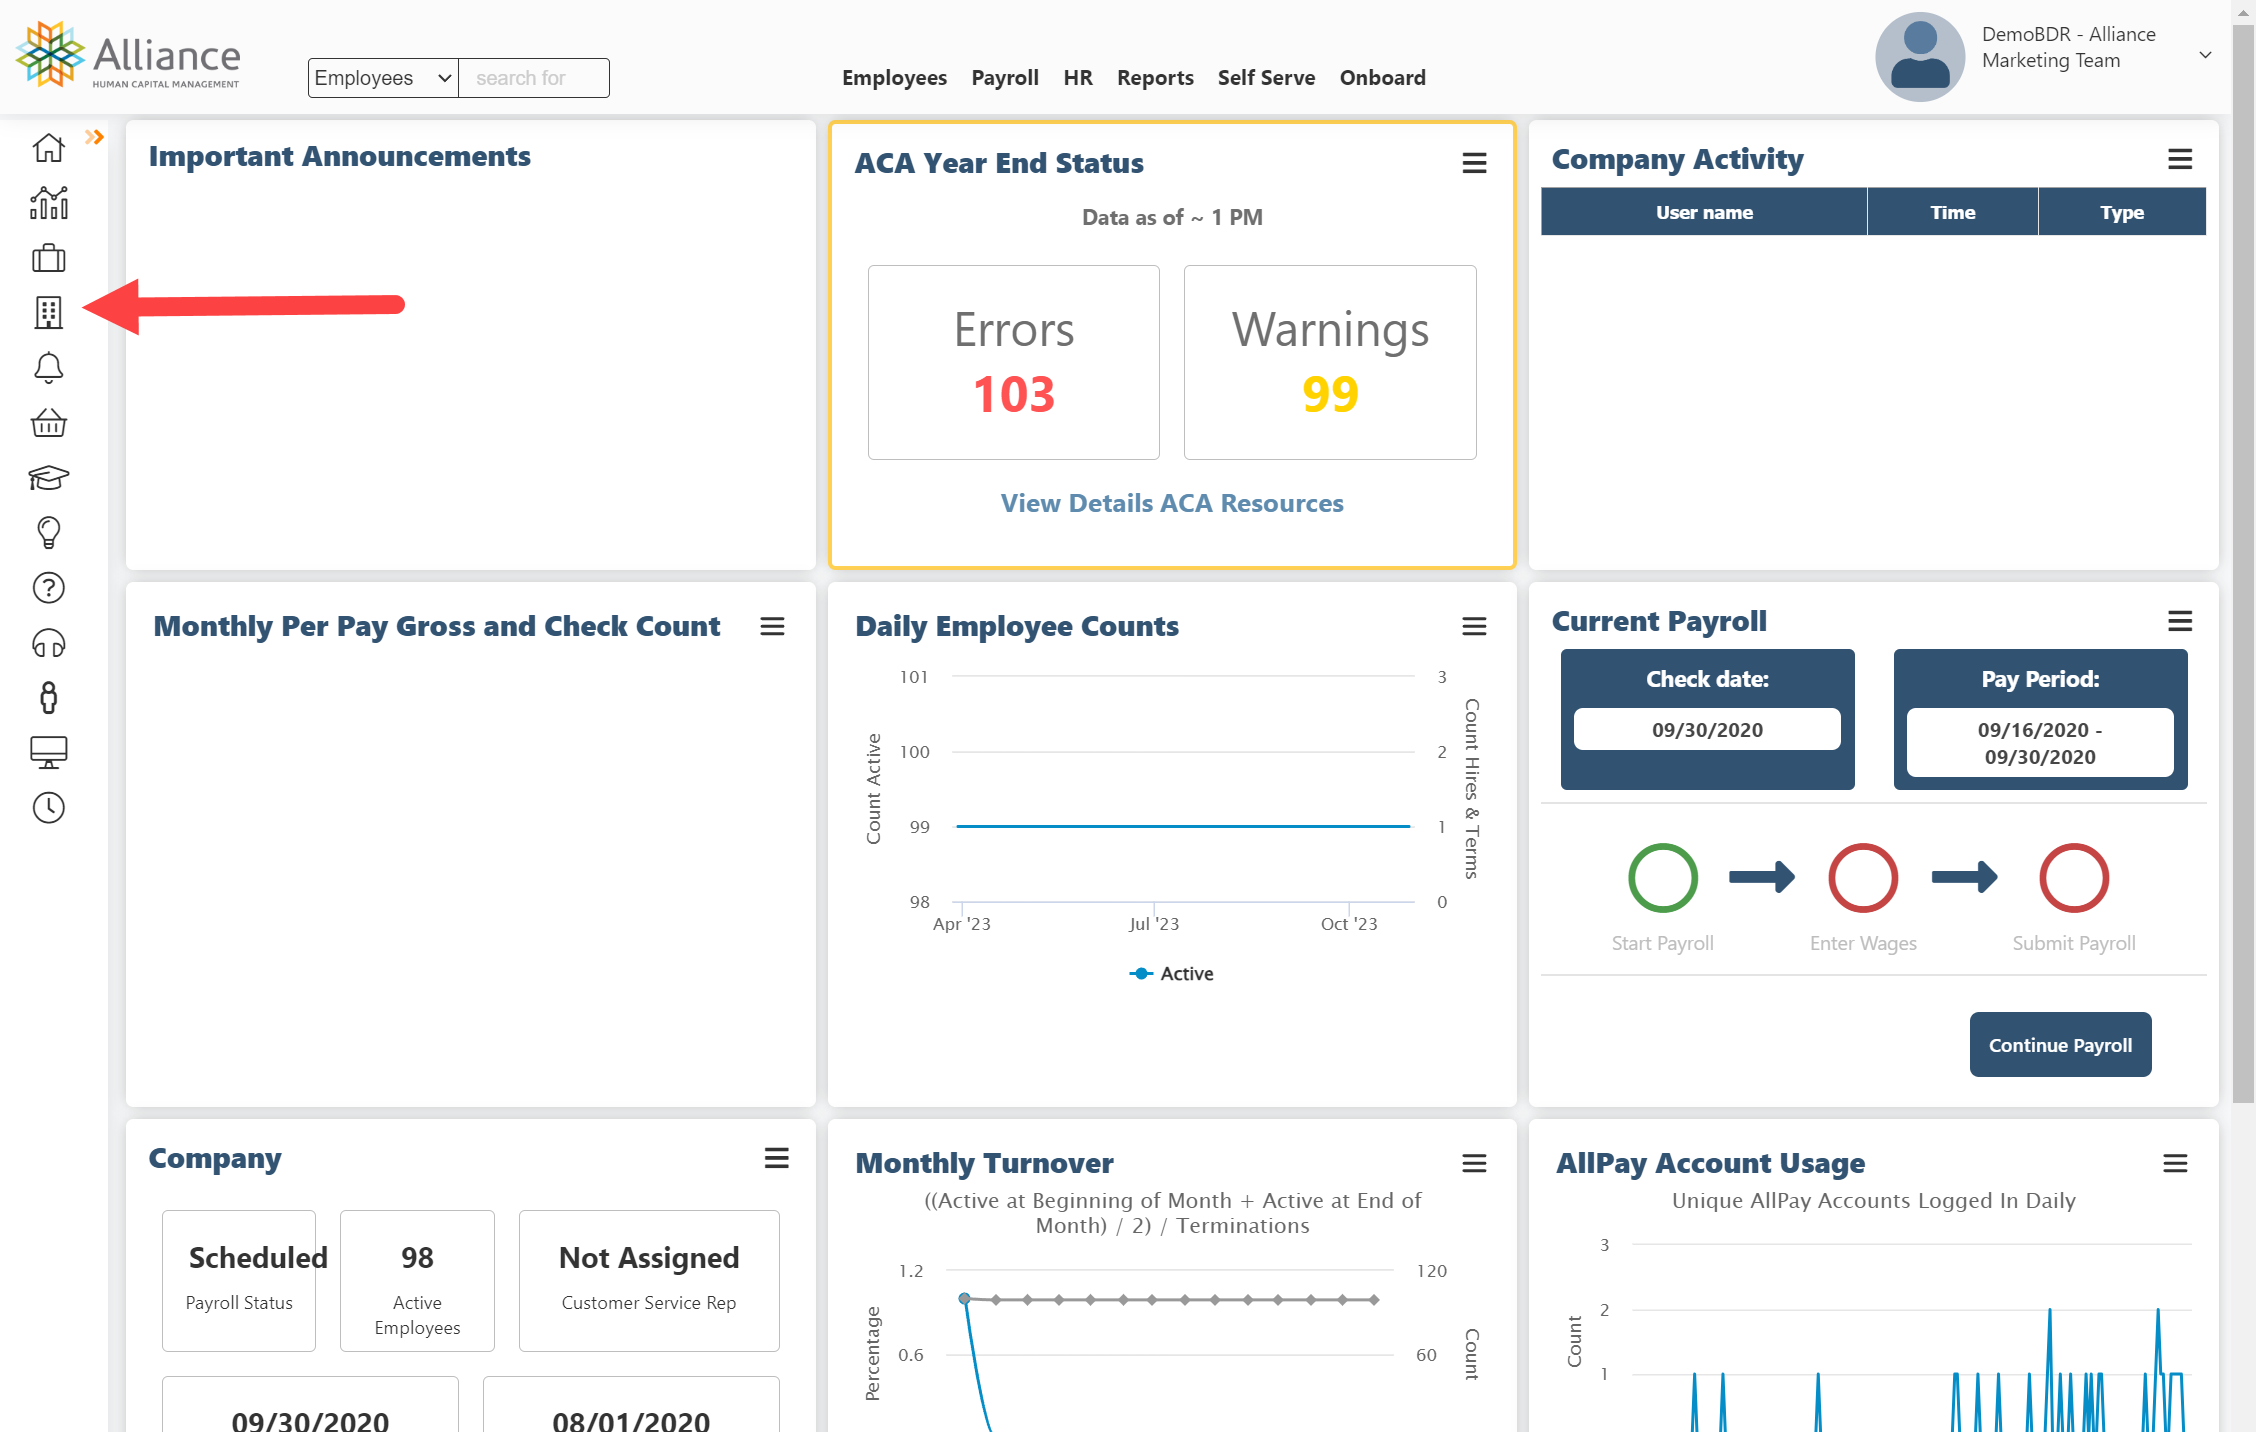This screenshot has width=2256, height=1432.
Task: Follow View Details ACA Resources link
Action: coord(1172,503)
